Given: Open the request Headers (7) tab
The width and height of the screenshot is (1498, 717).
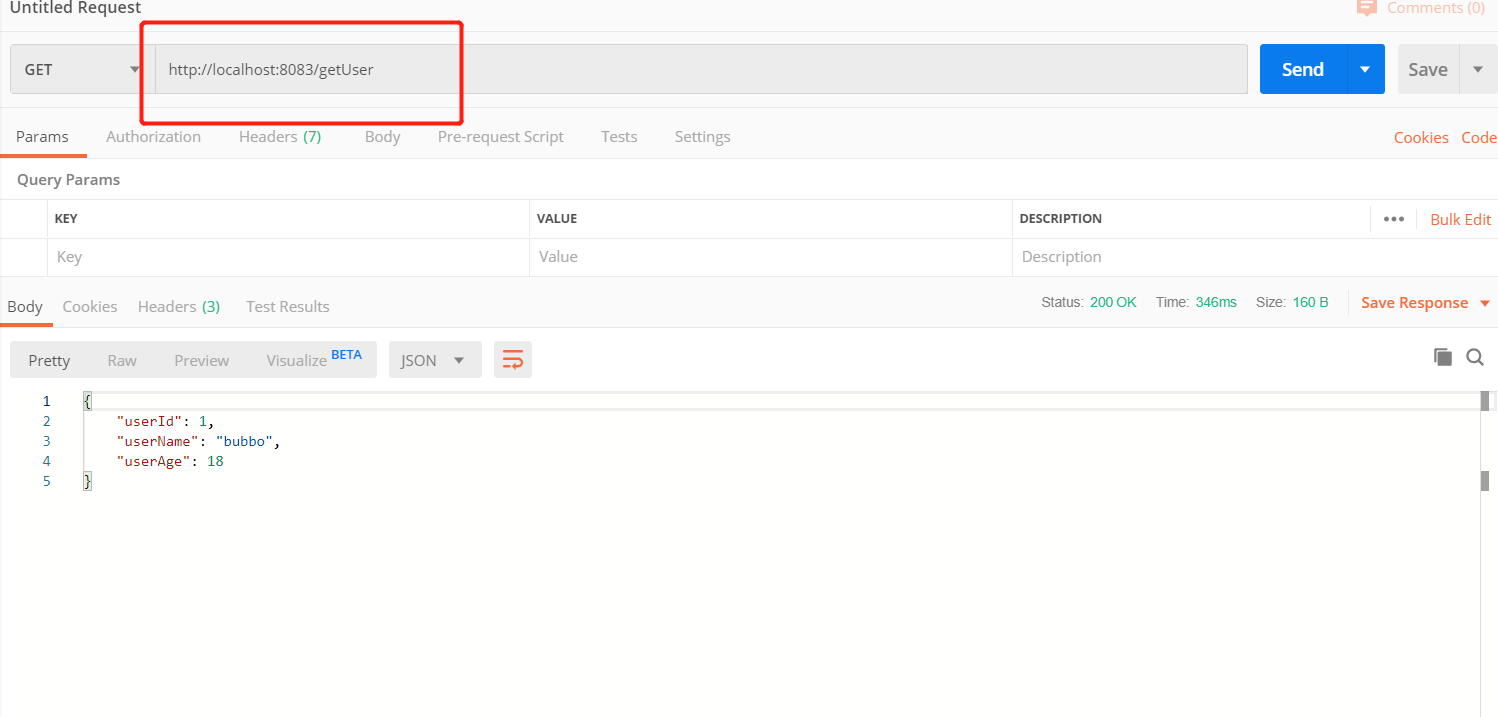Looking at the screenshot, I should coord(280,137).
